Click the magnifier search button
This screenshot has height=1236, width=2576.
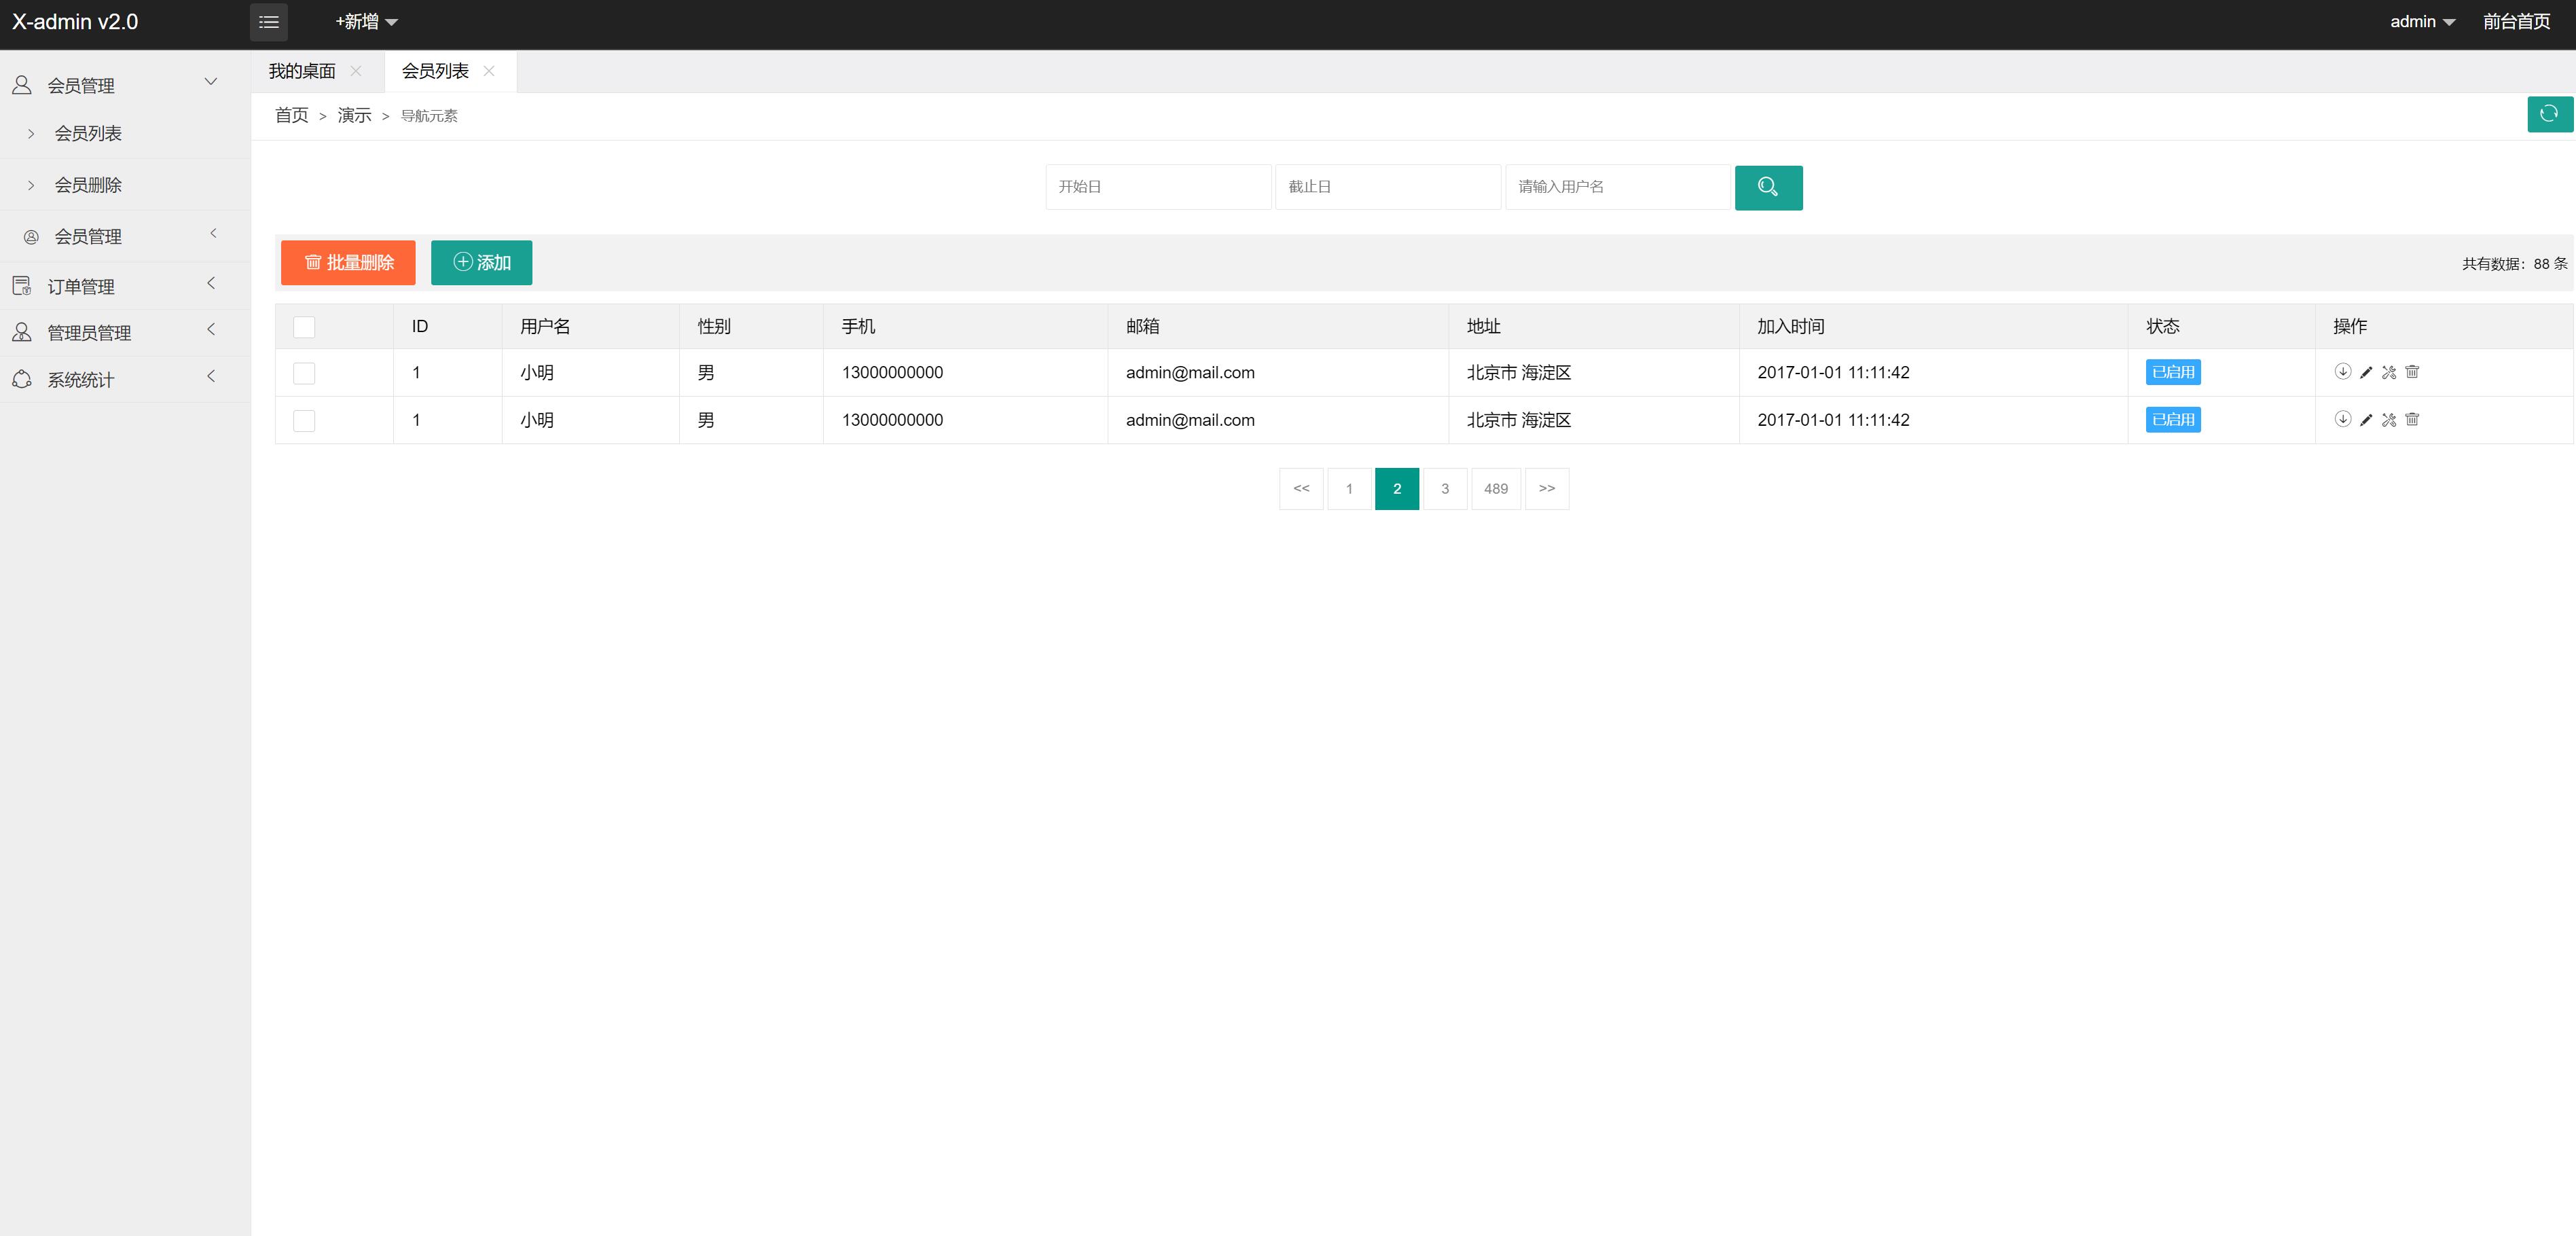[1768, 188]
